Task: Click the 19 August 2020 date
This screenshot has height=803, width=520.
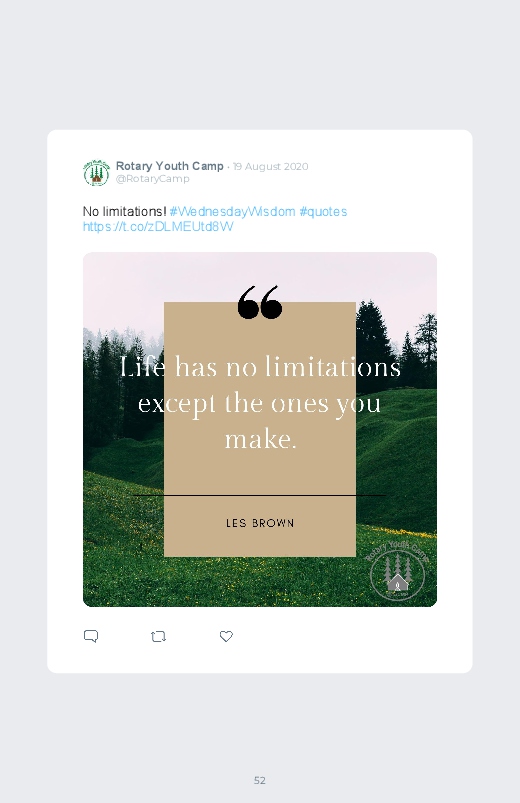Action: pyautogui.click(x=271, y=166)
